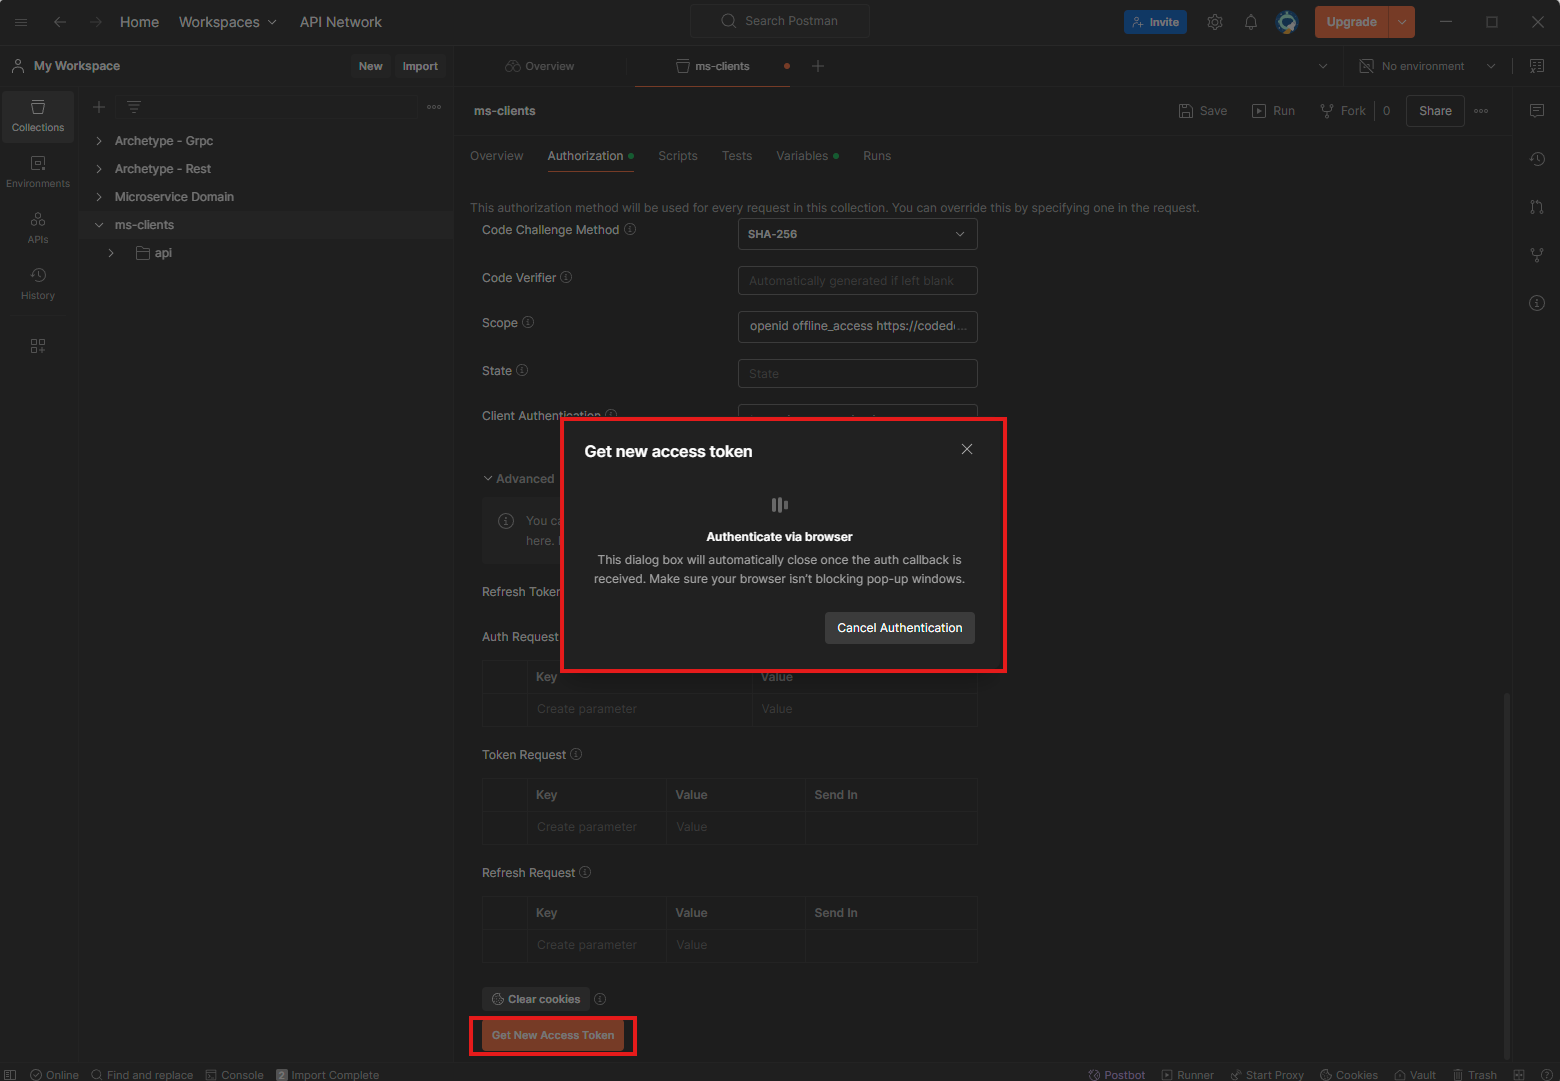
Task: Switch to the Tests tab
Action: 737,156
